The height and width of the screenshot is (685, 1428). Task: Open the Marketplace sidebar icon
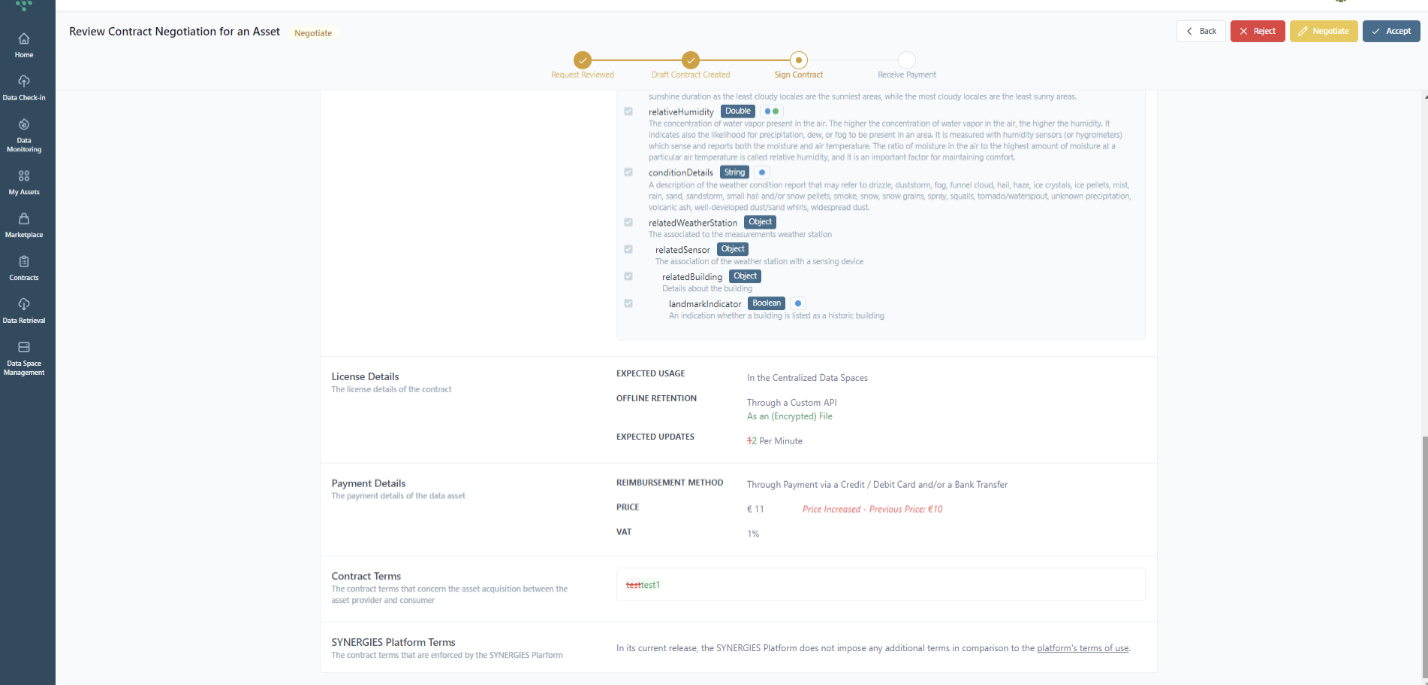tap(24, 219)
